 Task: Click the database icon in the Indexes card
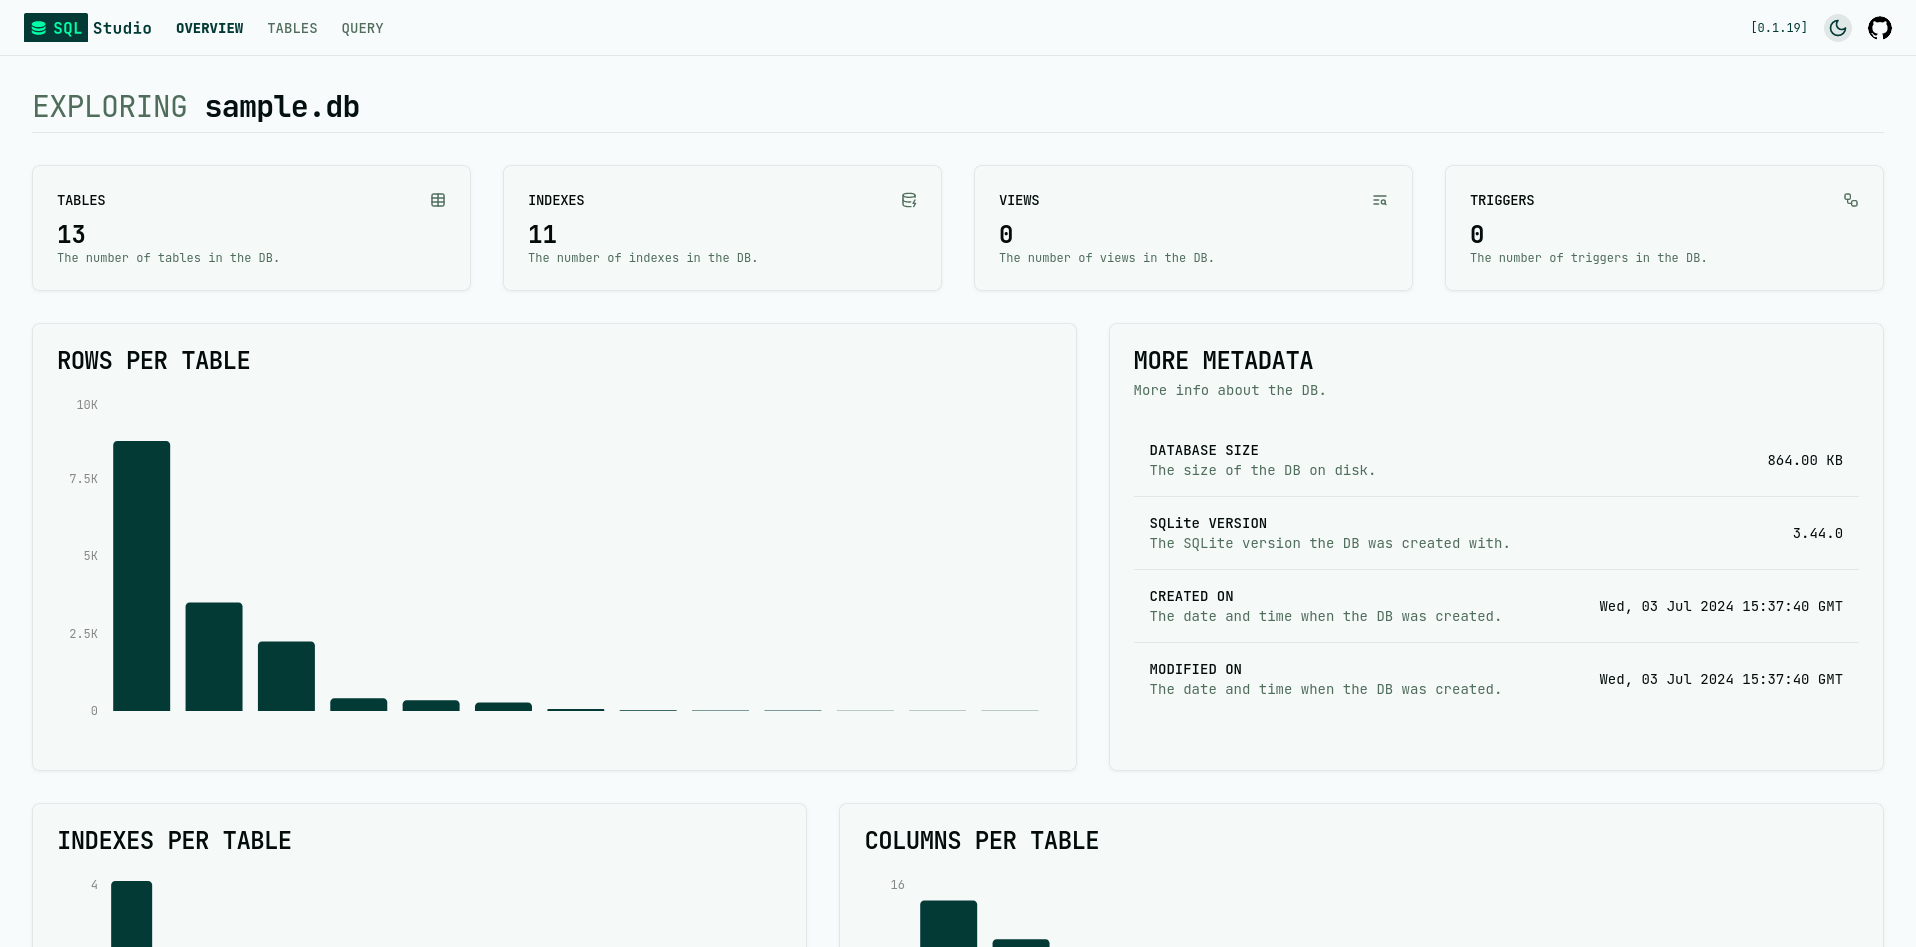(909, 200)
